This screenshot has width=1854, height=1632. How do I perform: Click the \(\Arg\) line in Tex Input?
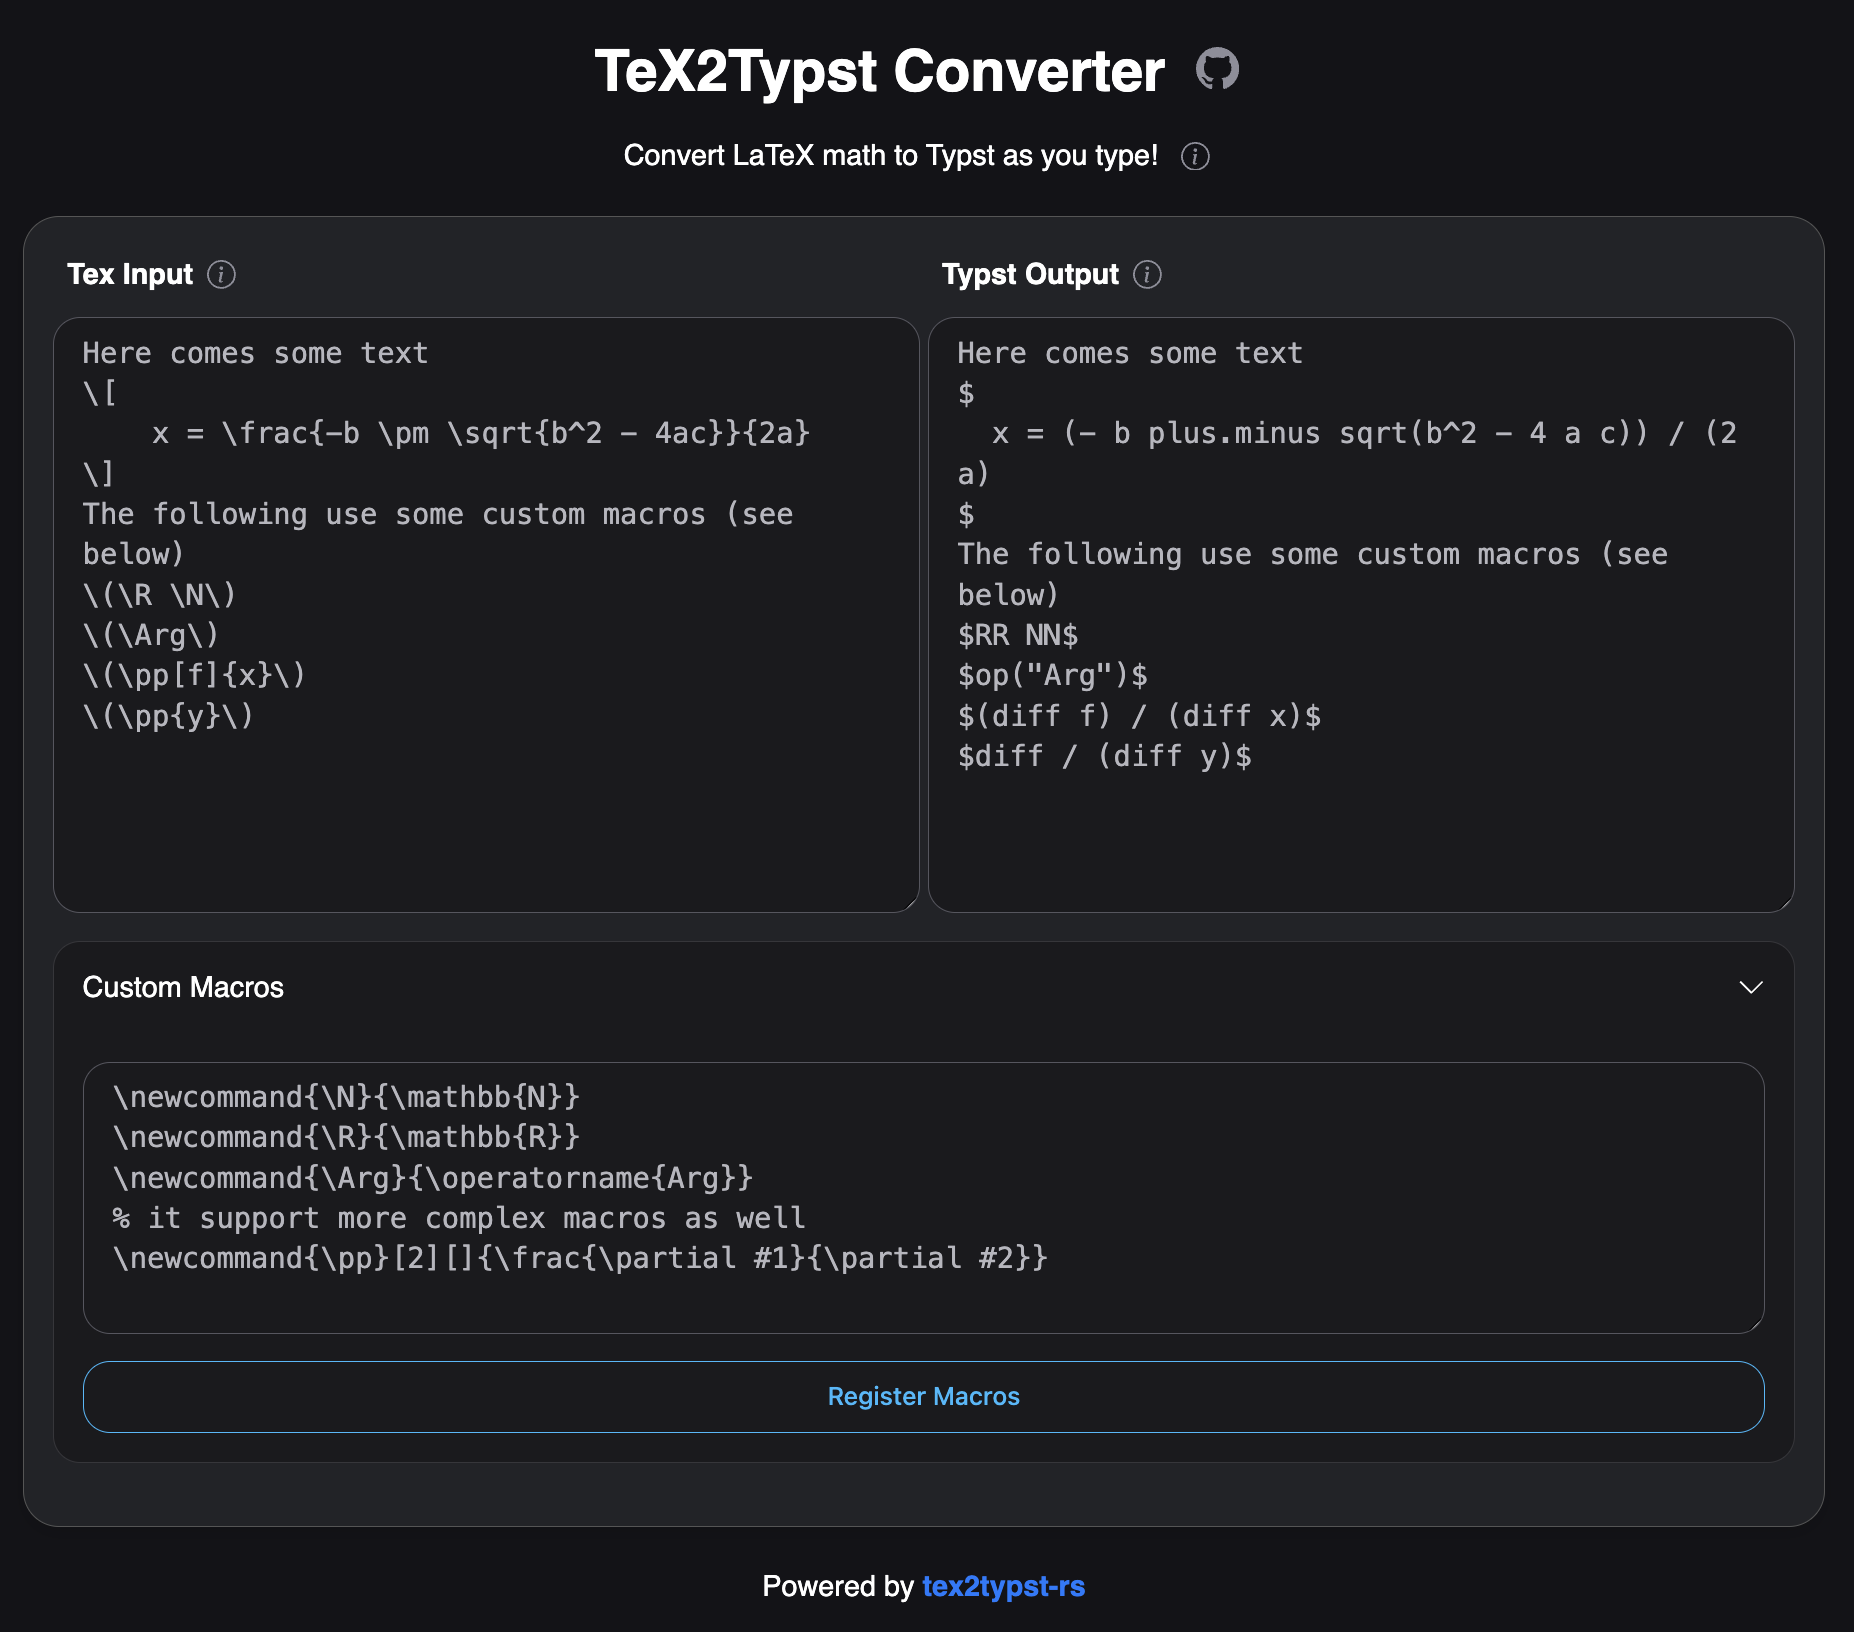tap(151, 635)
